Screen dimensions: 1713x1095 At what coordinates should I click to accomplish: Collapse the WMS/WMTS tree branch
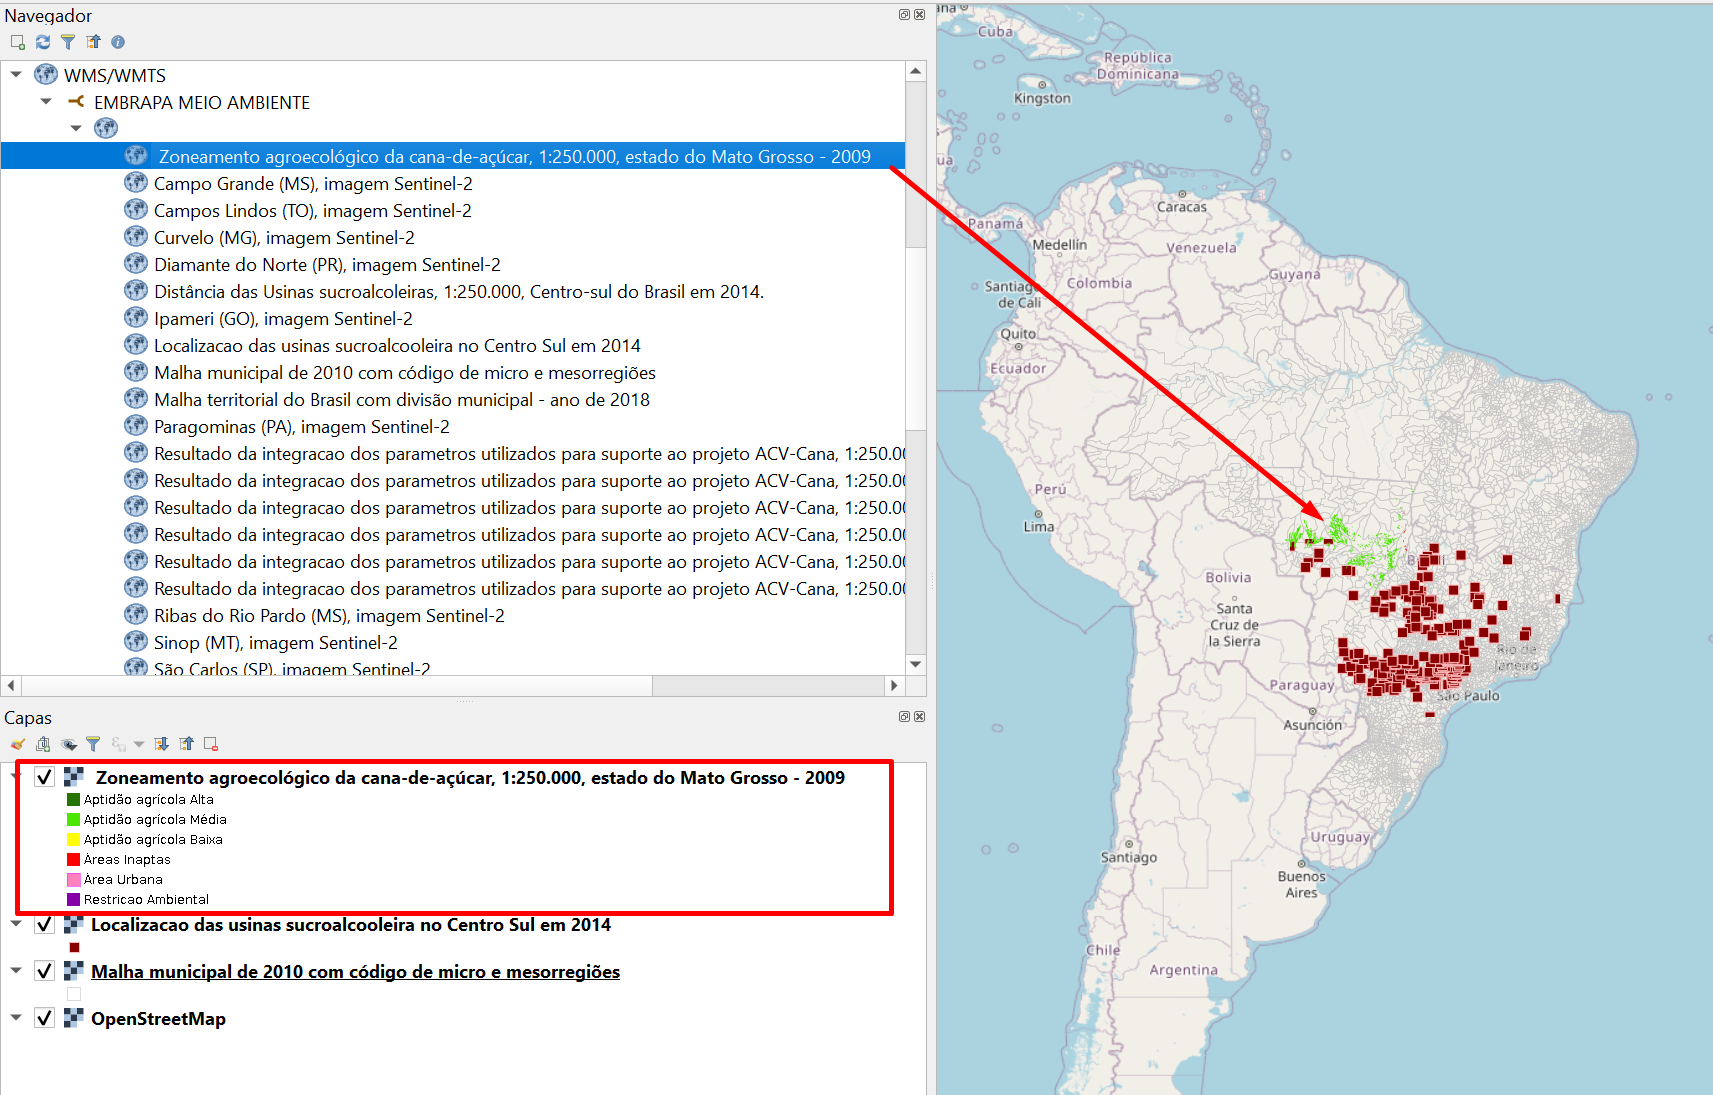pos(15,74)
